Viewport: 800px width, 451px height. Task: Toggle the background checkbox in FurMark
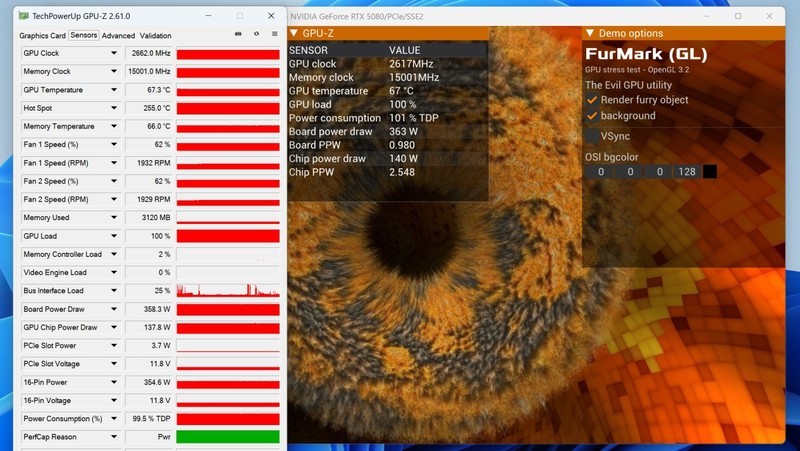(592, 116)
